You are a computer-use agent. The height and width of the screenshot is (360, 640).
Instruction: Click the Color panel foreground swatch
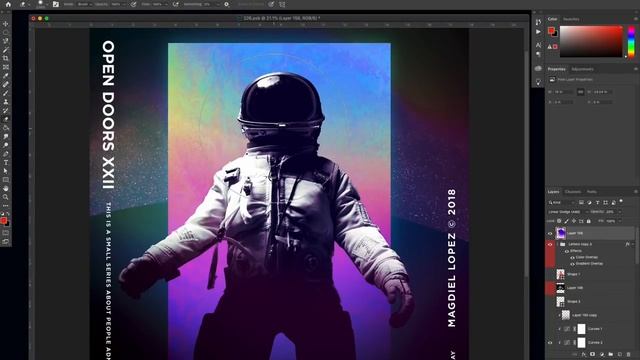point(551,30)
